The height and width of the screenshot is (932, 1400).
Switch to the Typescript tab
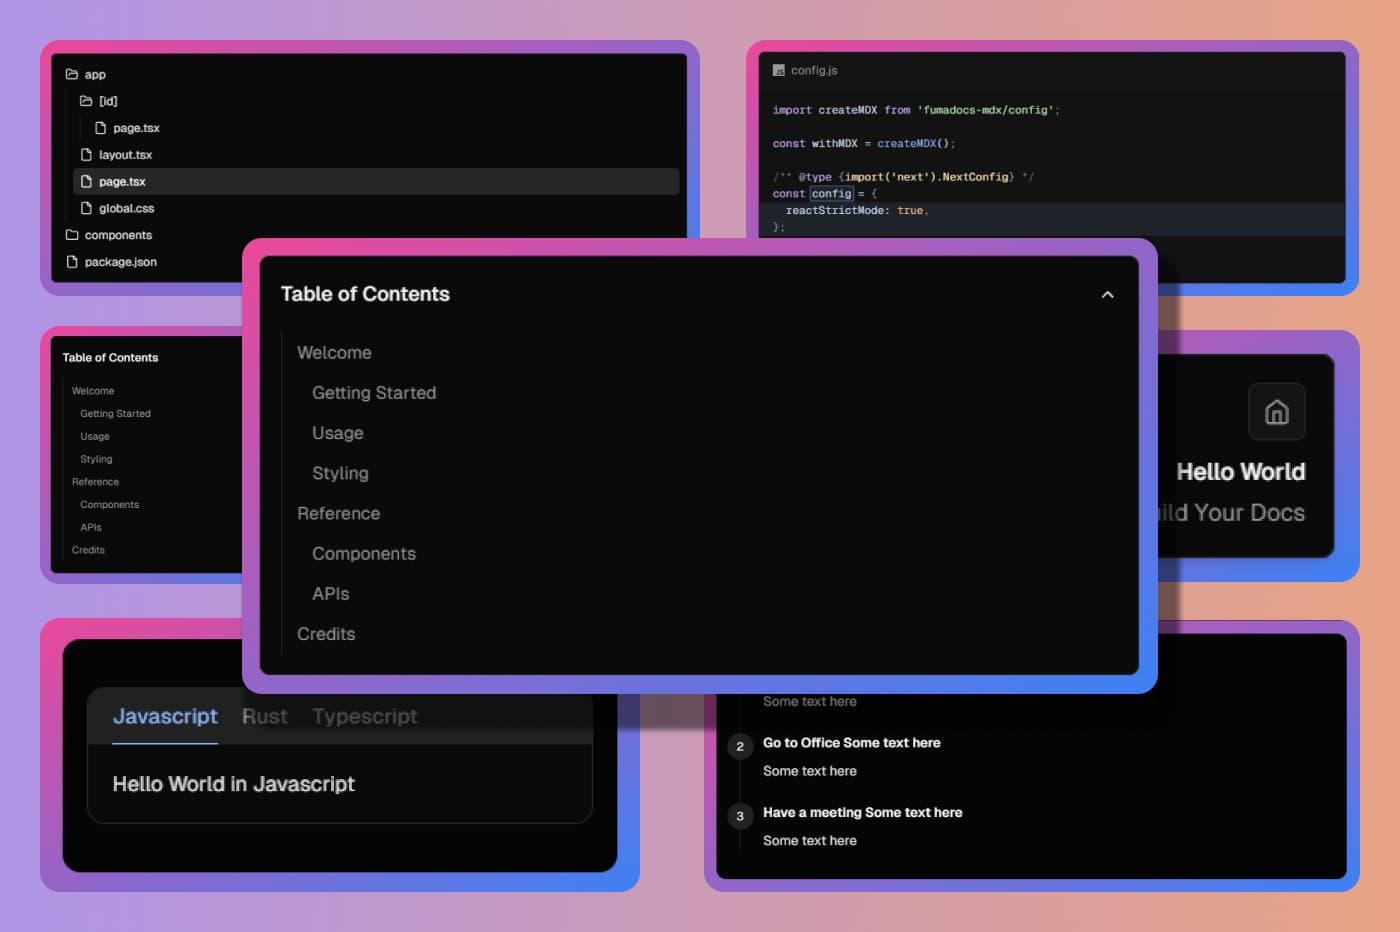point(364,716)
